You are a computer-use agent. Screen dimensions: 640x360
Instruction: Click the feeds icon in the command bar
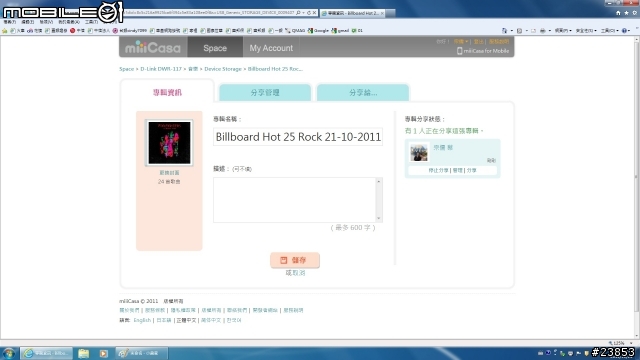click(x=519, y=31)
